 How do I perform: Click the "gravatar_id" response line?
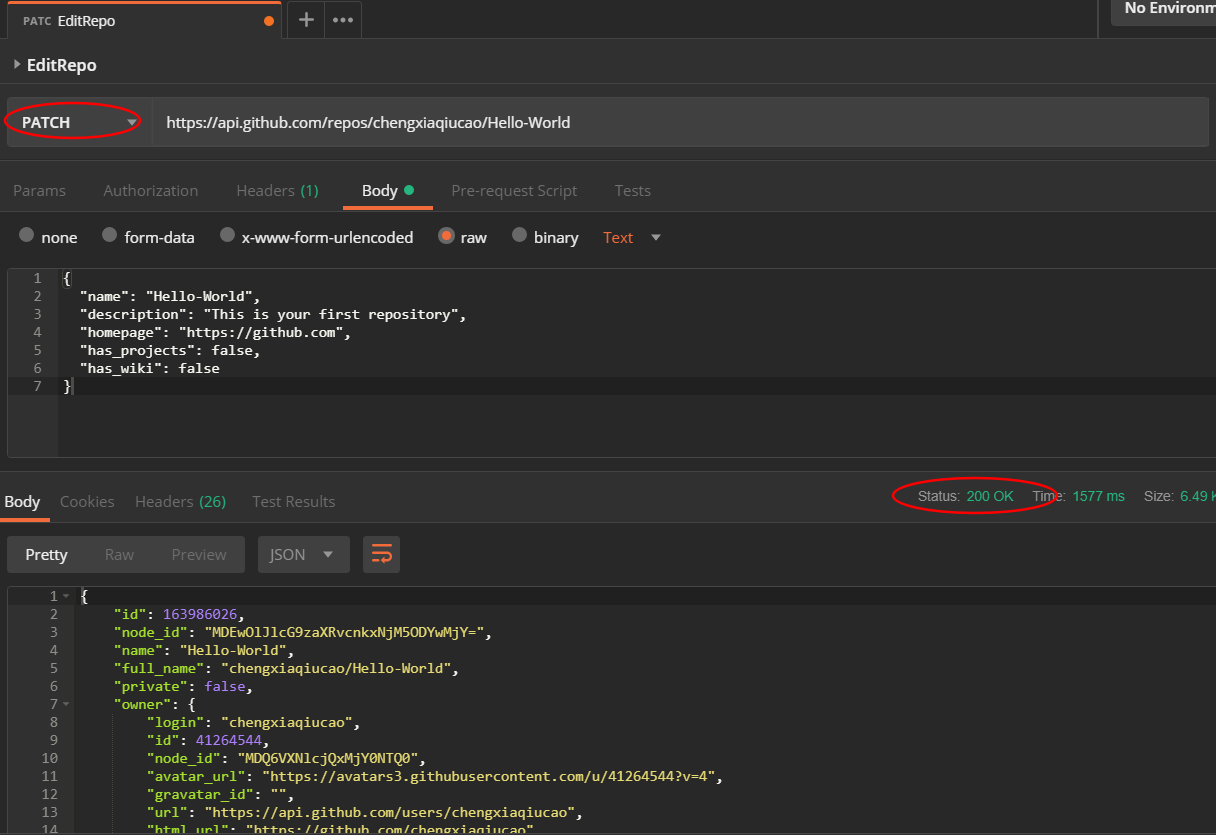[220, 794]
